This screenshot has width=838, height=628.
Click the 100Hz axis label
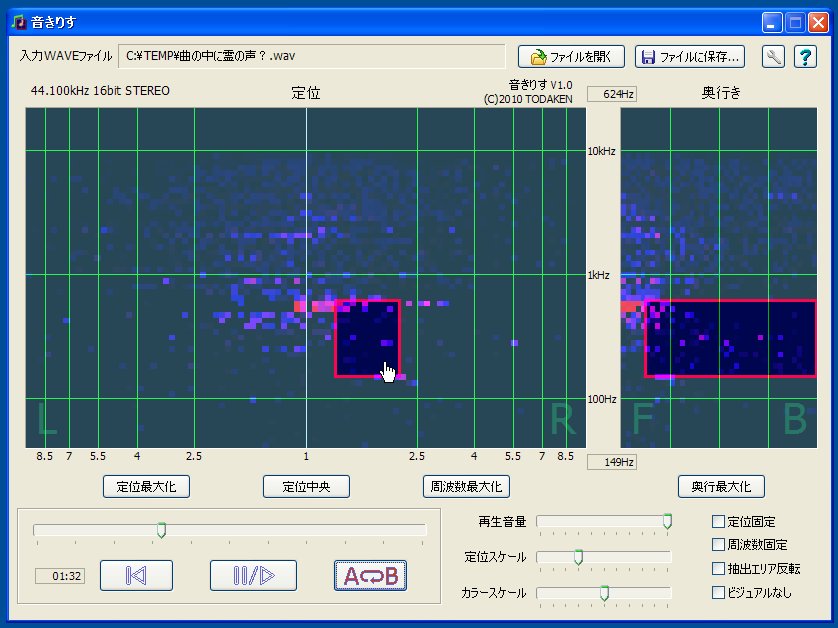click(602, 399)
